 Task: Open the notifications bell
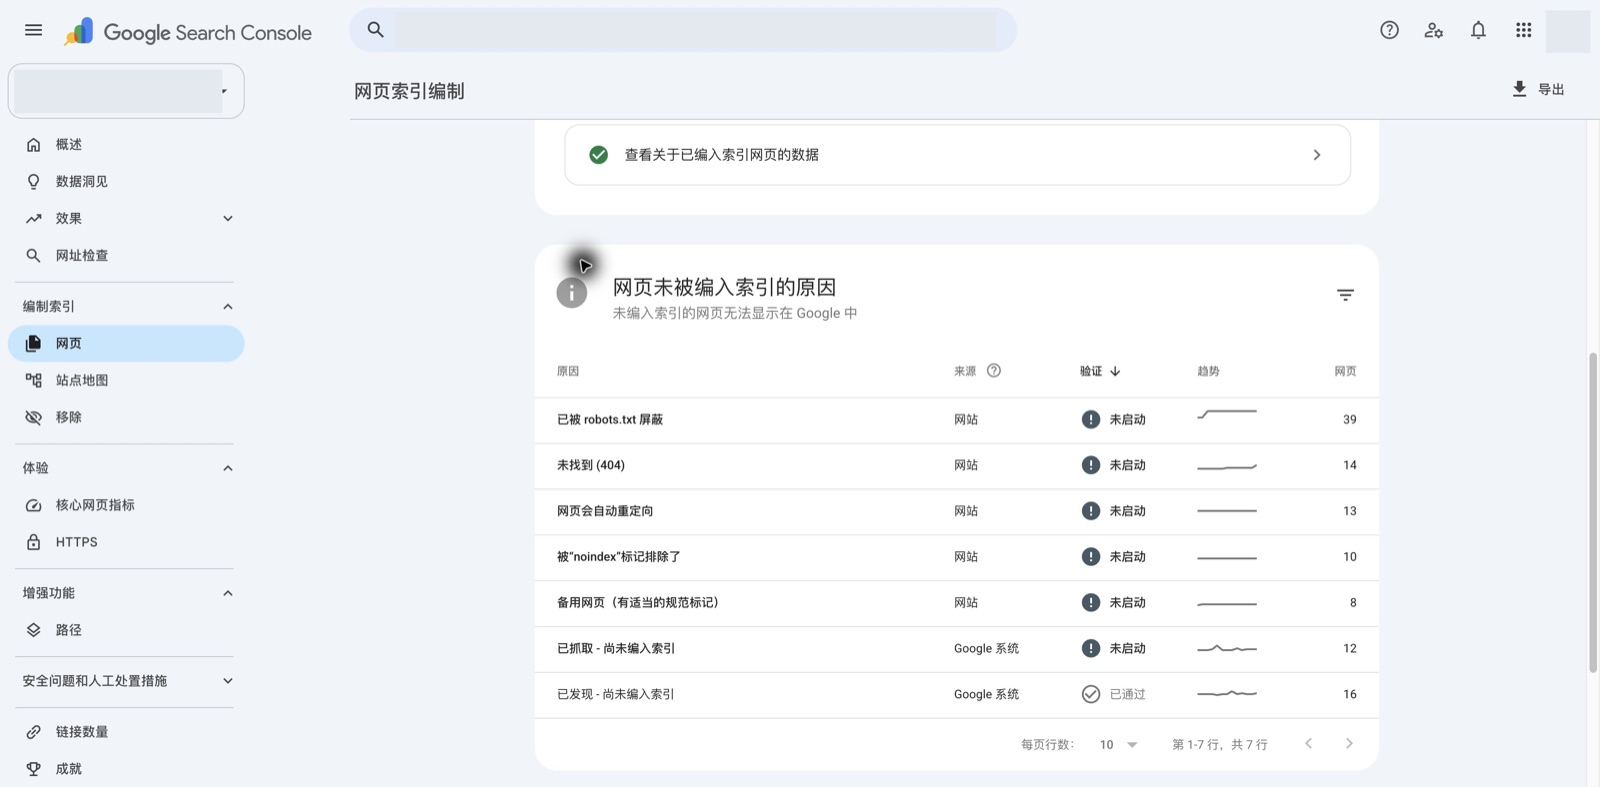click(x=1478, y=30)
